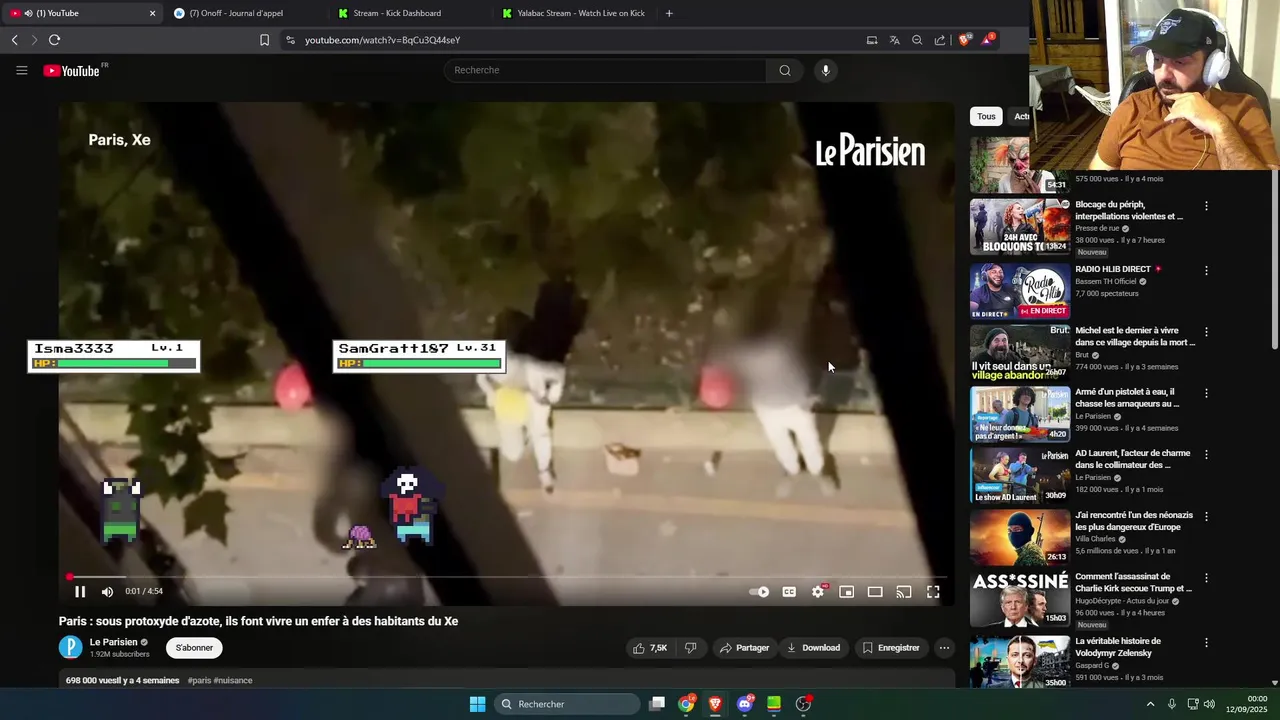Image resolution: width=1280 pixels, height=720 pixels.
Task: Open options menu for Michel est le dernier
Action: tap(1206, 331)
